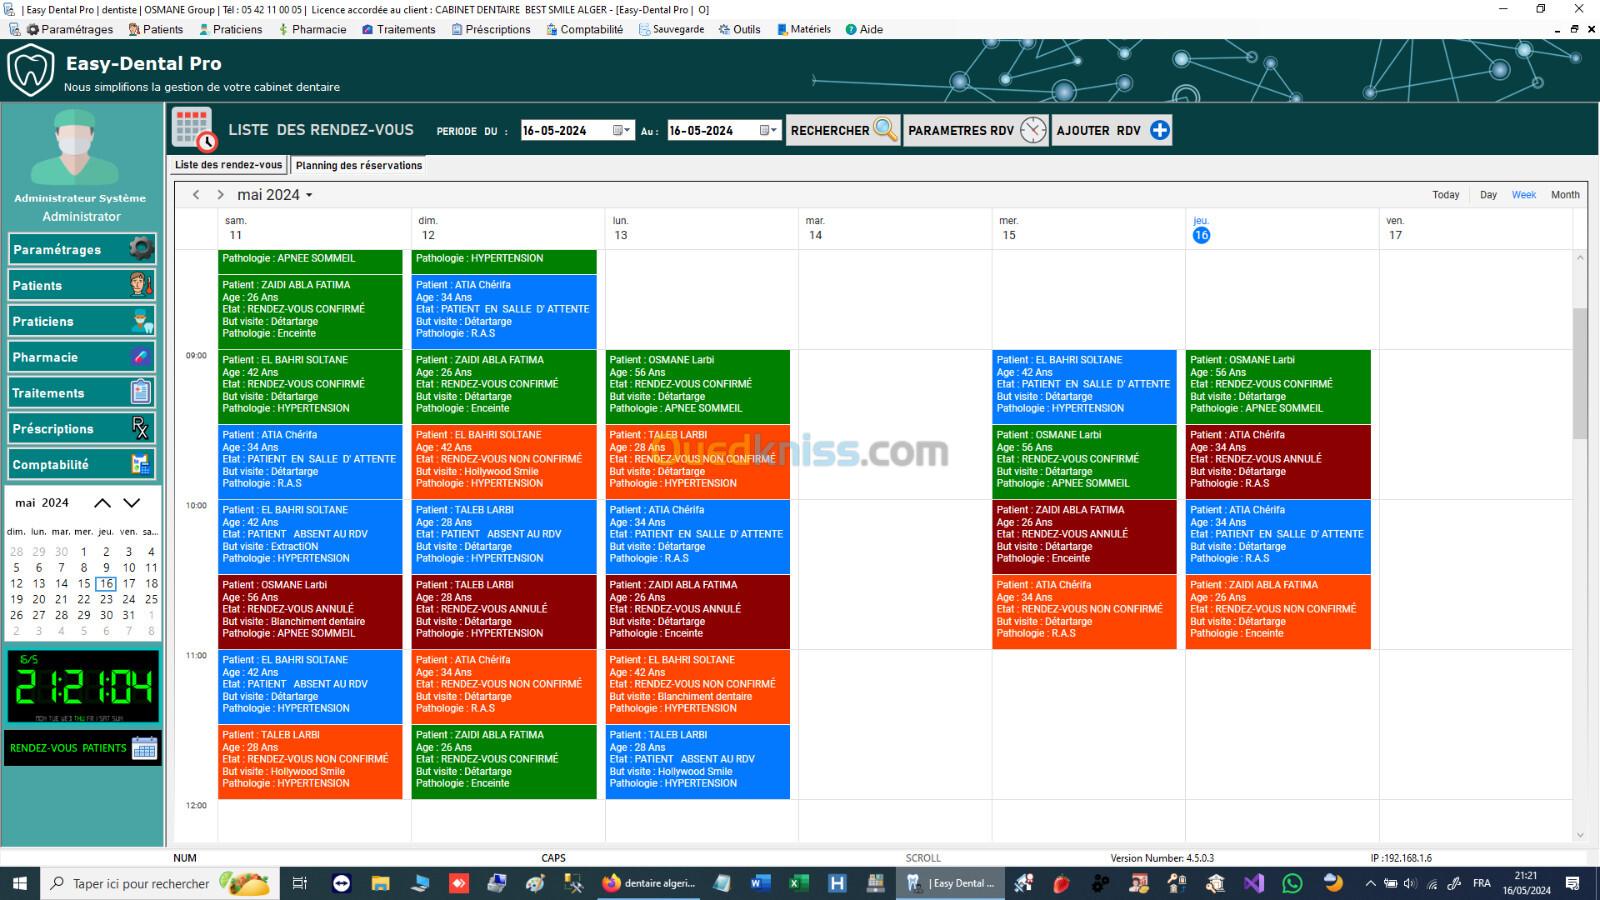Switch calendar to Day view
This screenshot has height=900, width=1600.
(1488, 195)
